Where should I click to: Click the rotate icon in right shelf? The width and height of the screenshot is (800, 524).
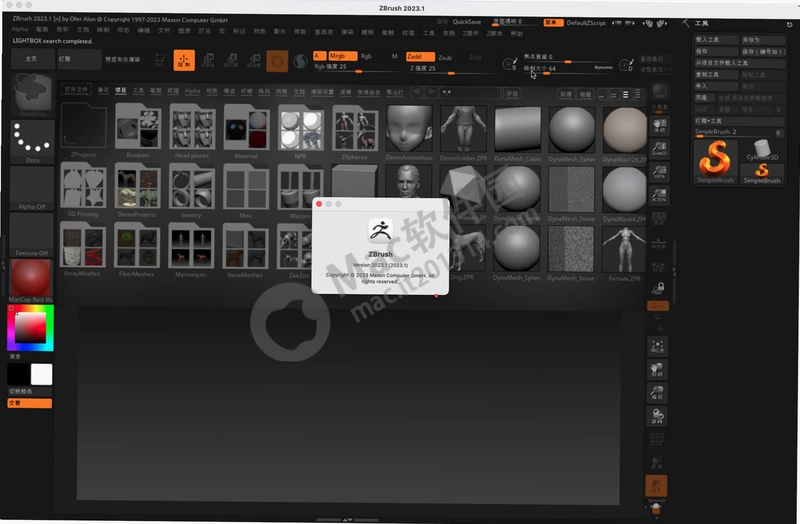point(657,416)
